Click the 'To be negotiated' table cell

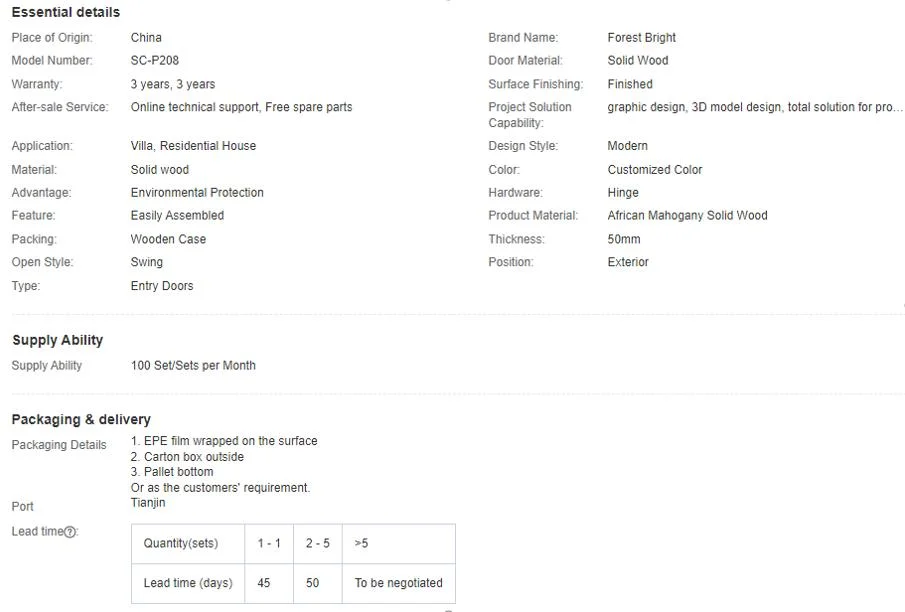[x=399, y=583]
